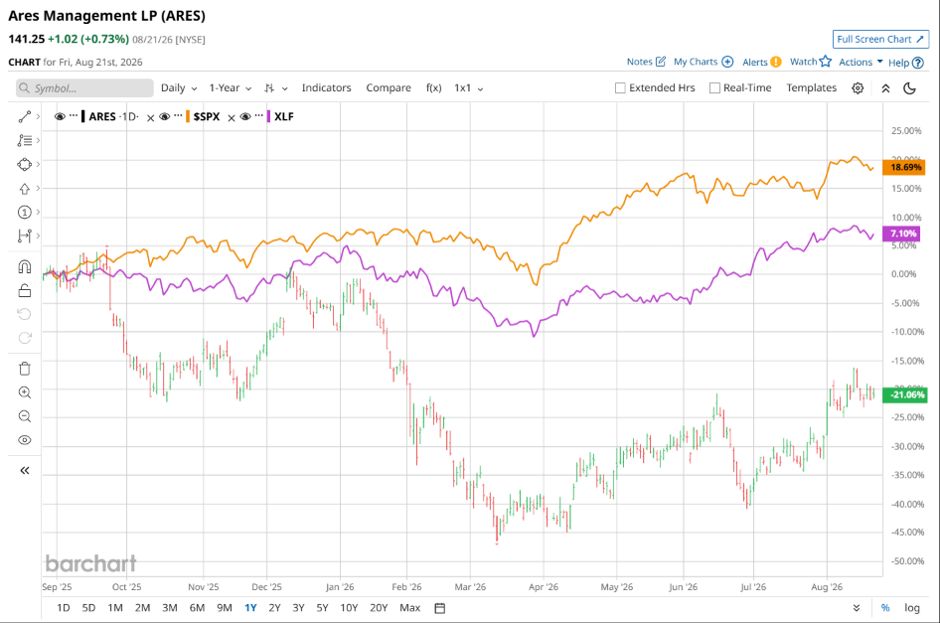The image size is (940, 623).
Task: Open the 1x1 grid layout dropdown
Action: (x=468, y=88)
